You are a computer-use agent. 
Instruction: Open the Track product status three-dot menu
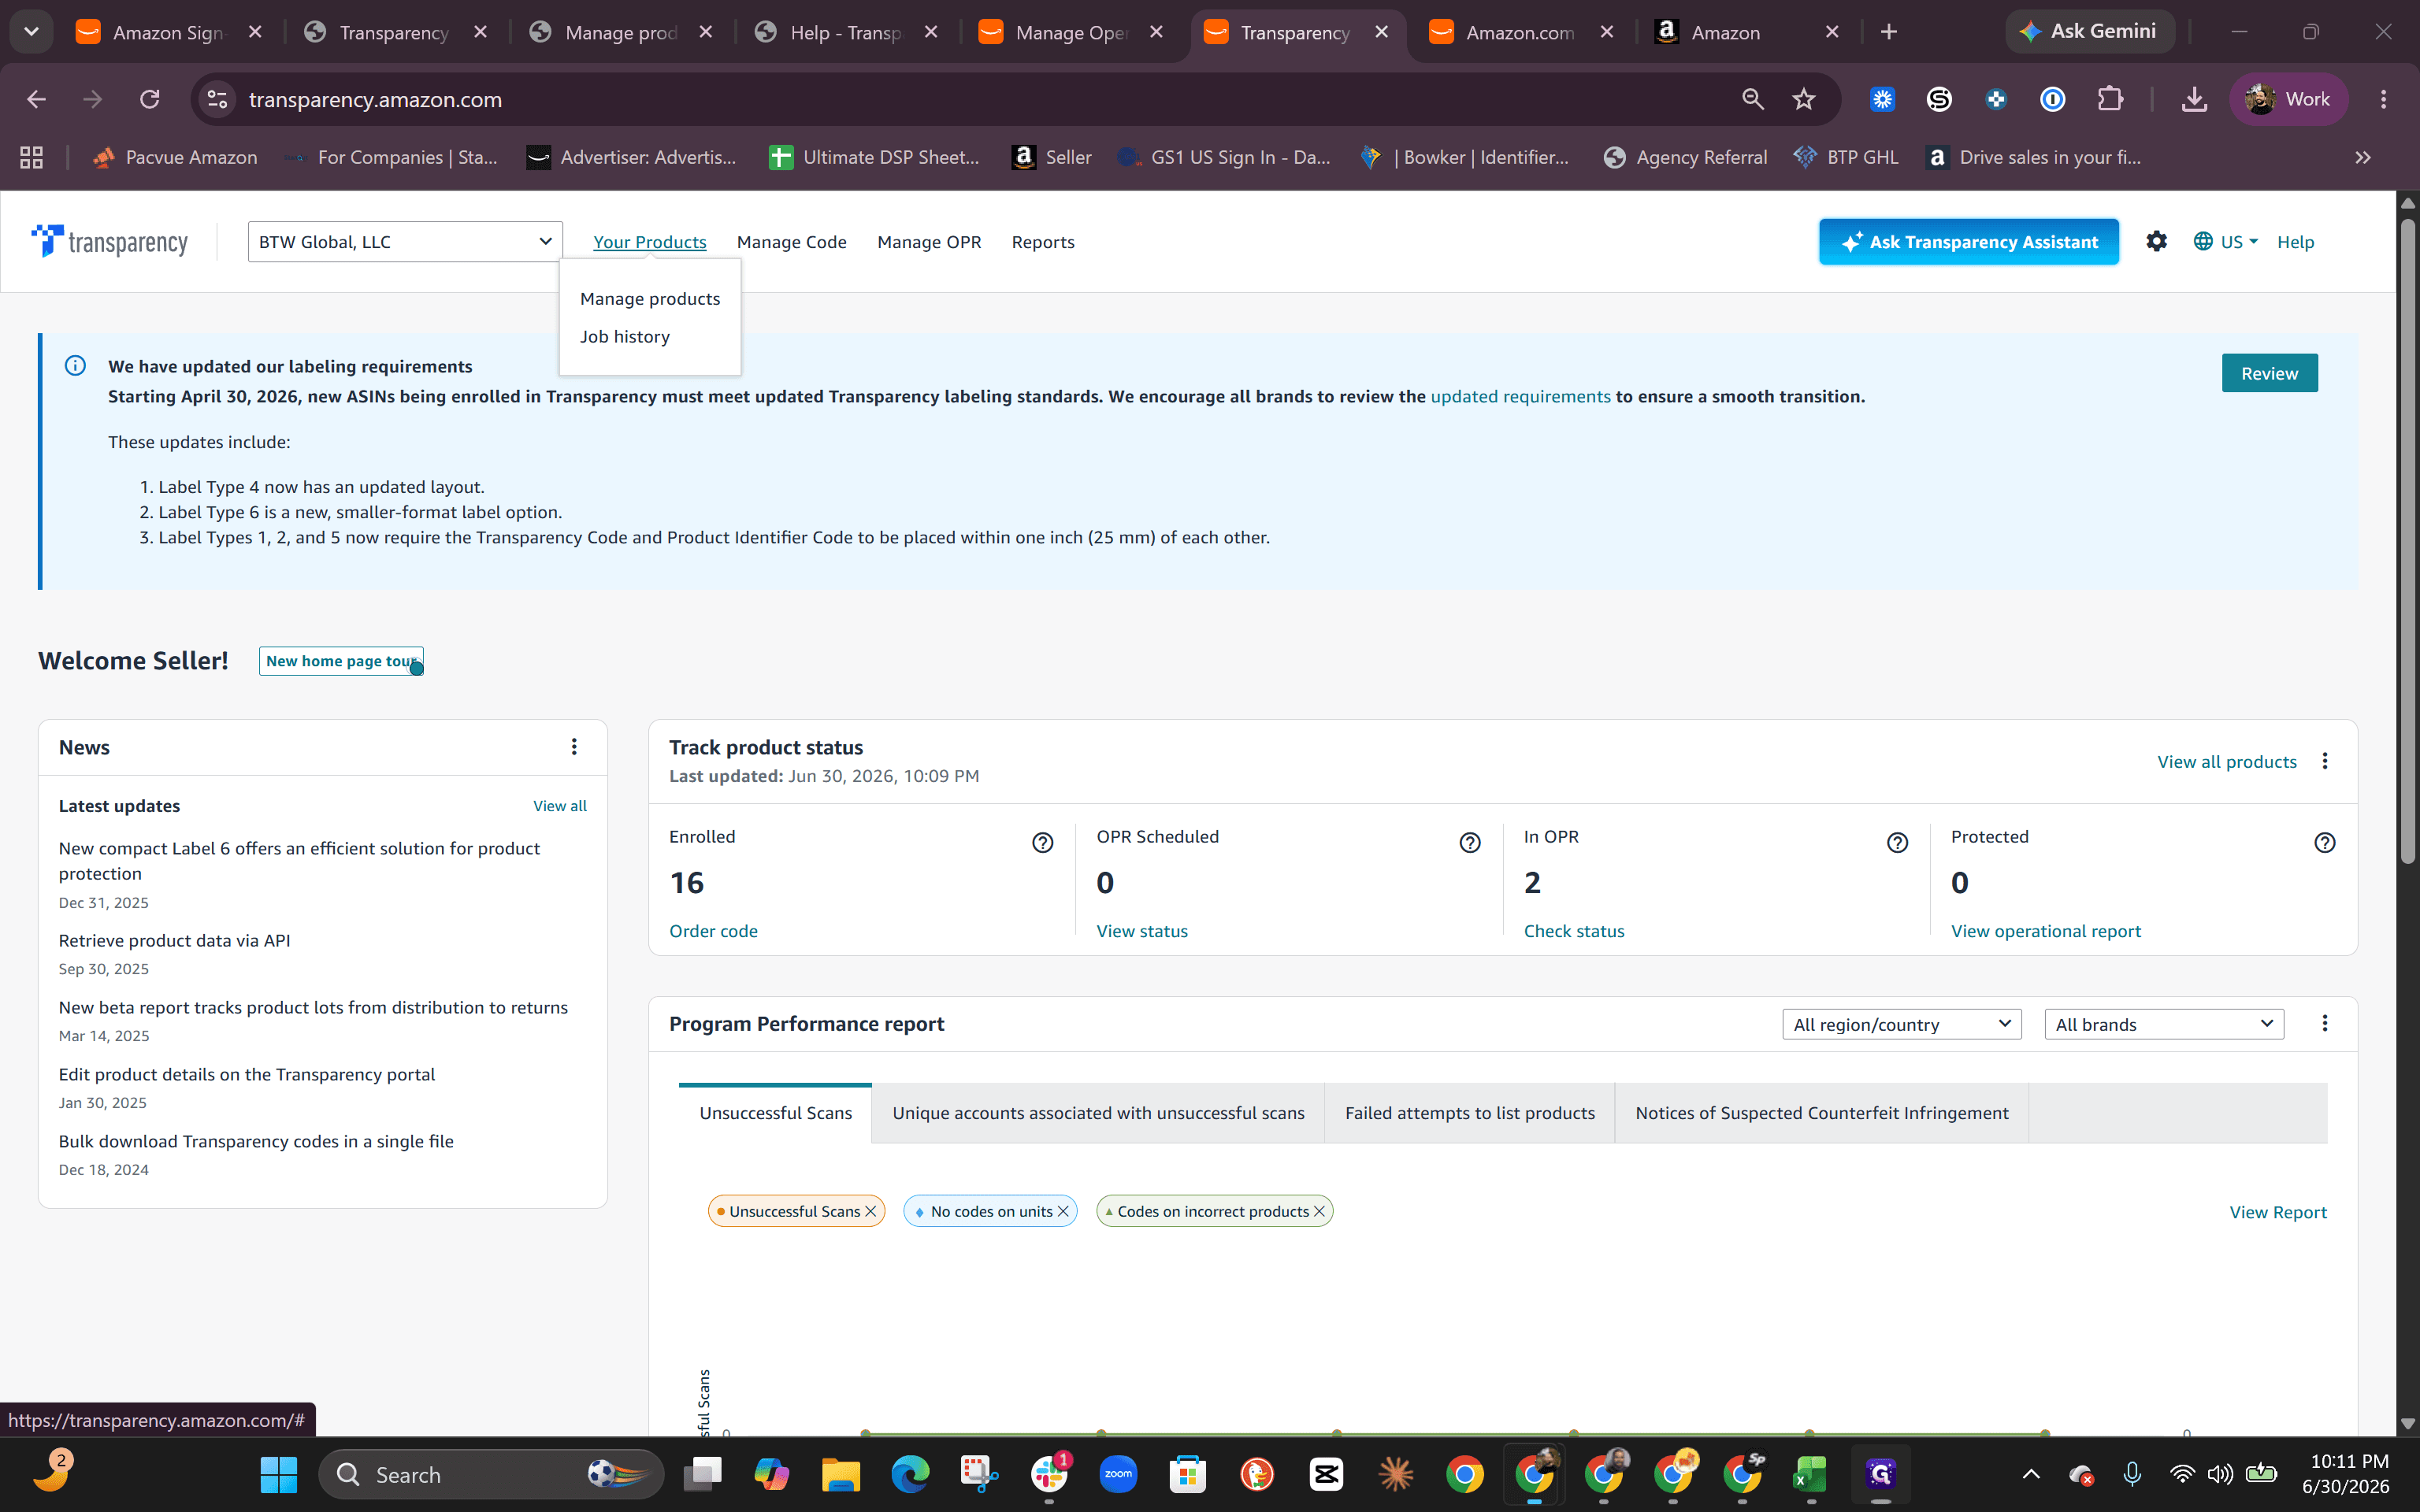click(2324, 761)
